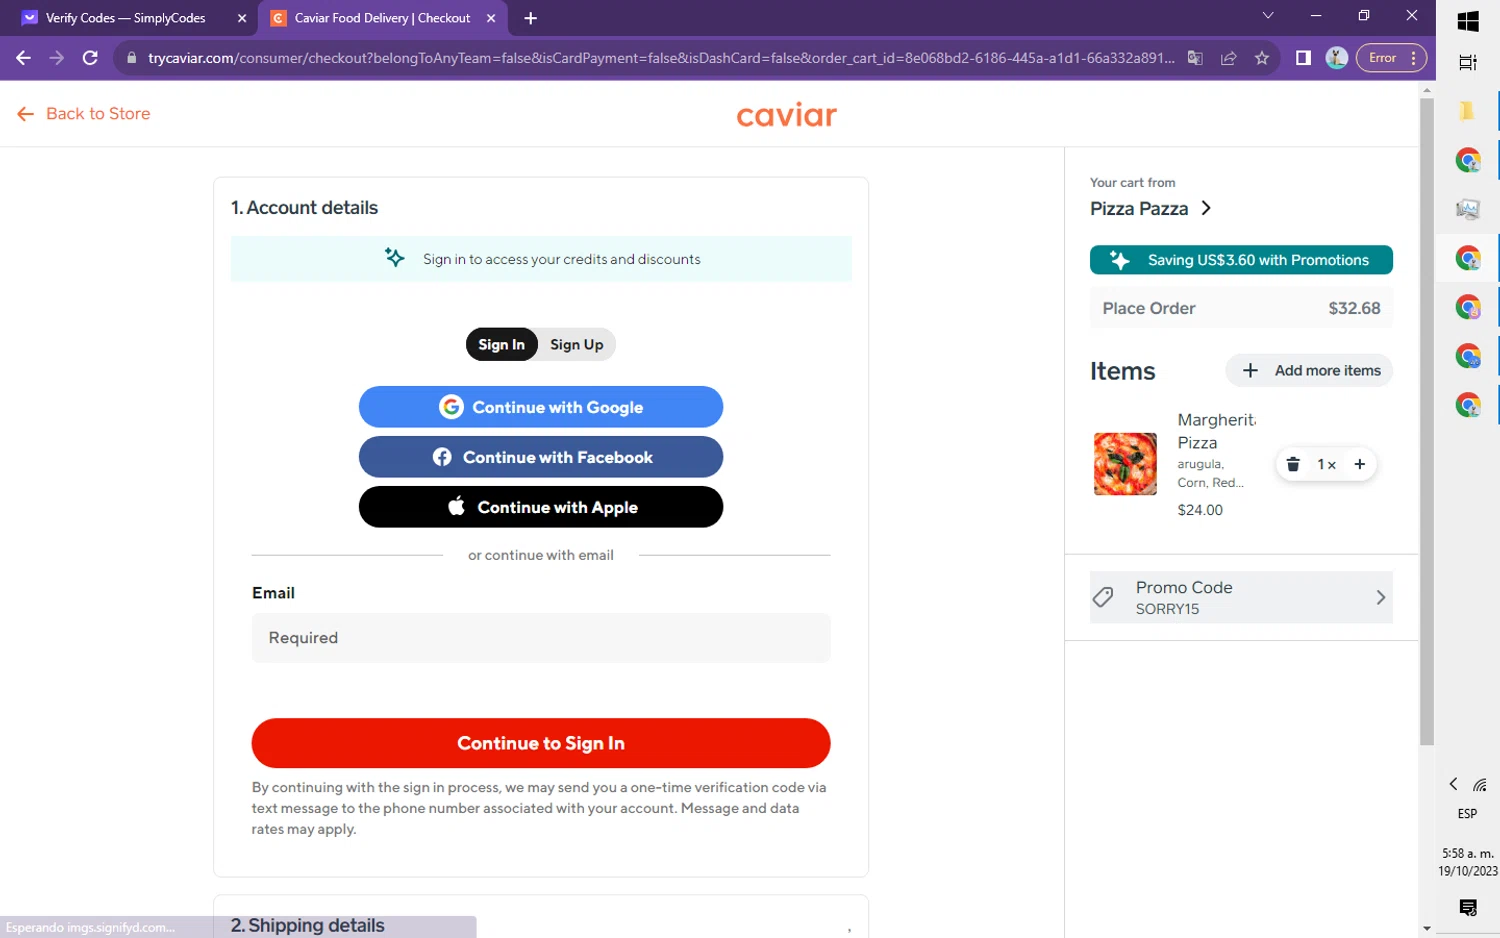
Task: Go back to the store via arrow link
Action: pos(84,114)
